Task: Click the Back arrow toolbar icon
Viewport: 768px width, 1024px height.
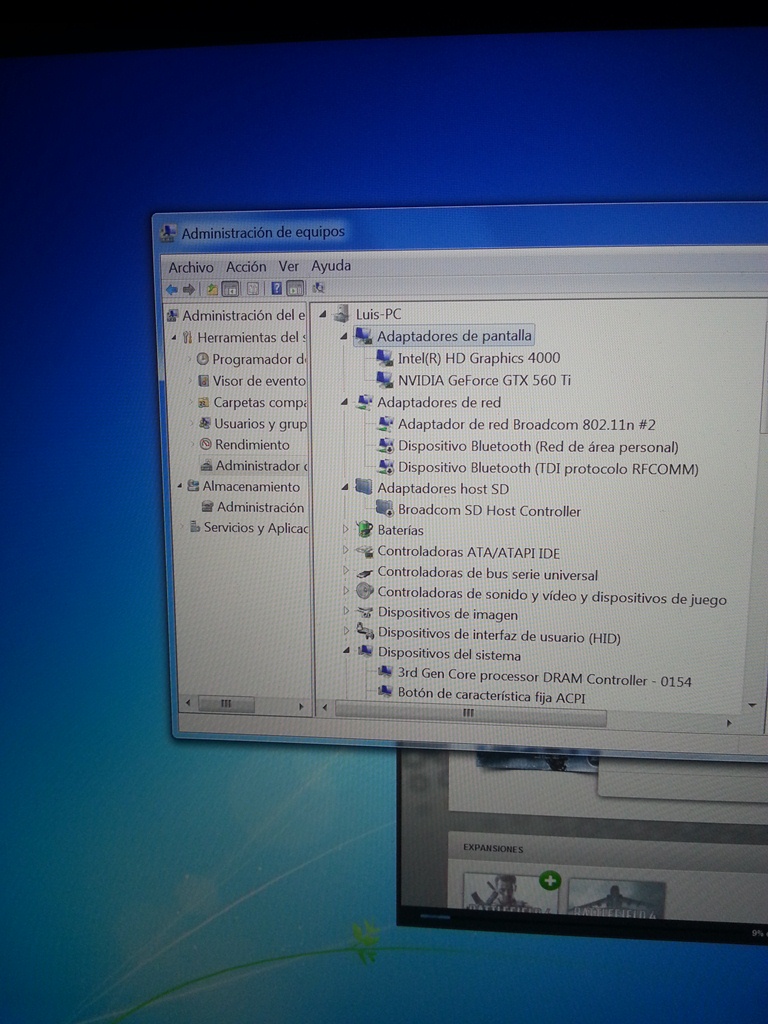Action: [x=172, y=289]
